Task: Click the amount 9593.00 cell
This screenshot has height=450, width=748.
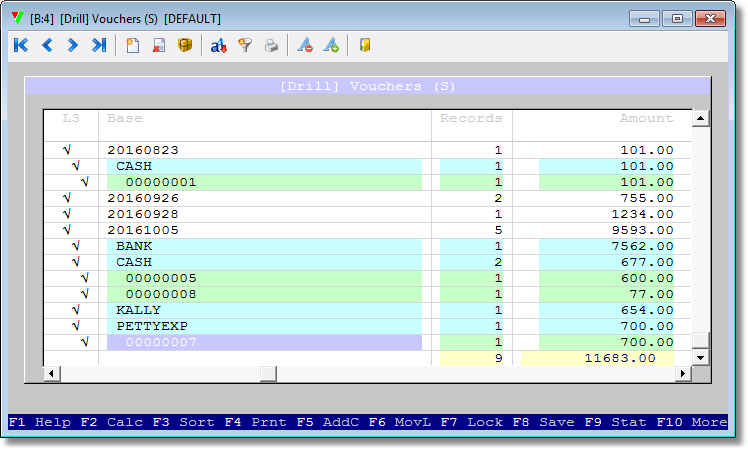Action: pyautogui.click(x=642, y=230)
